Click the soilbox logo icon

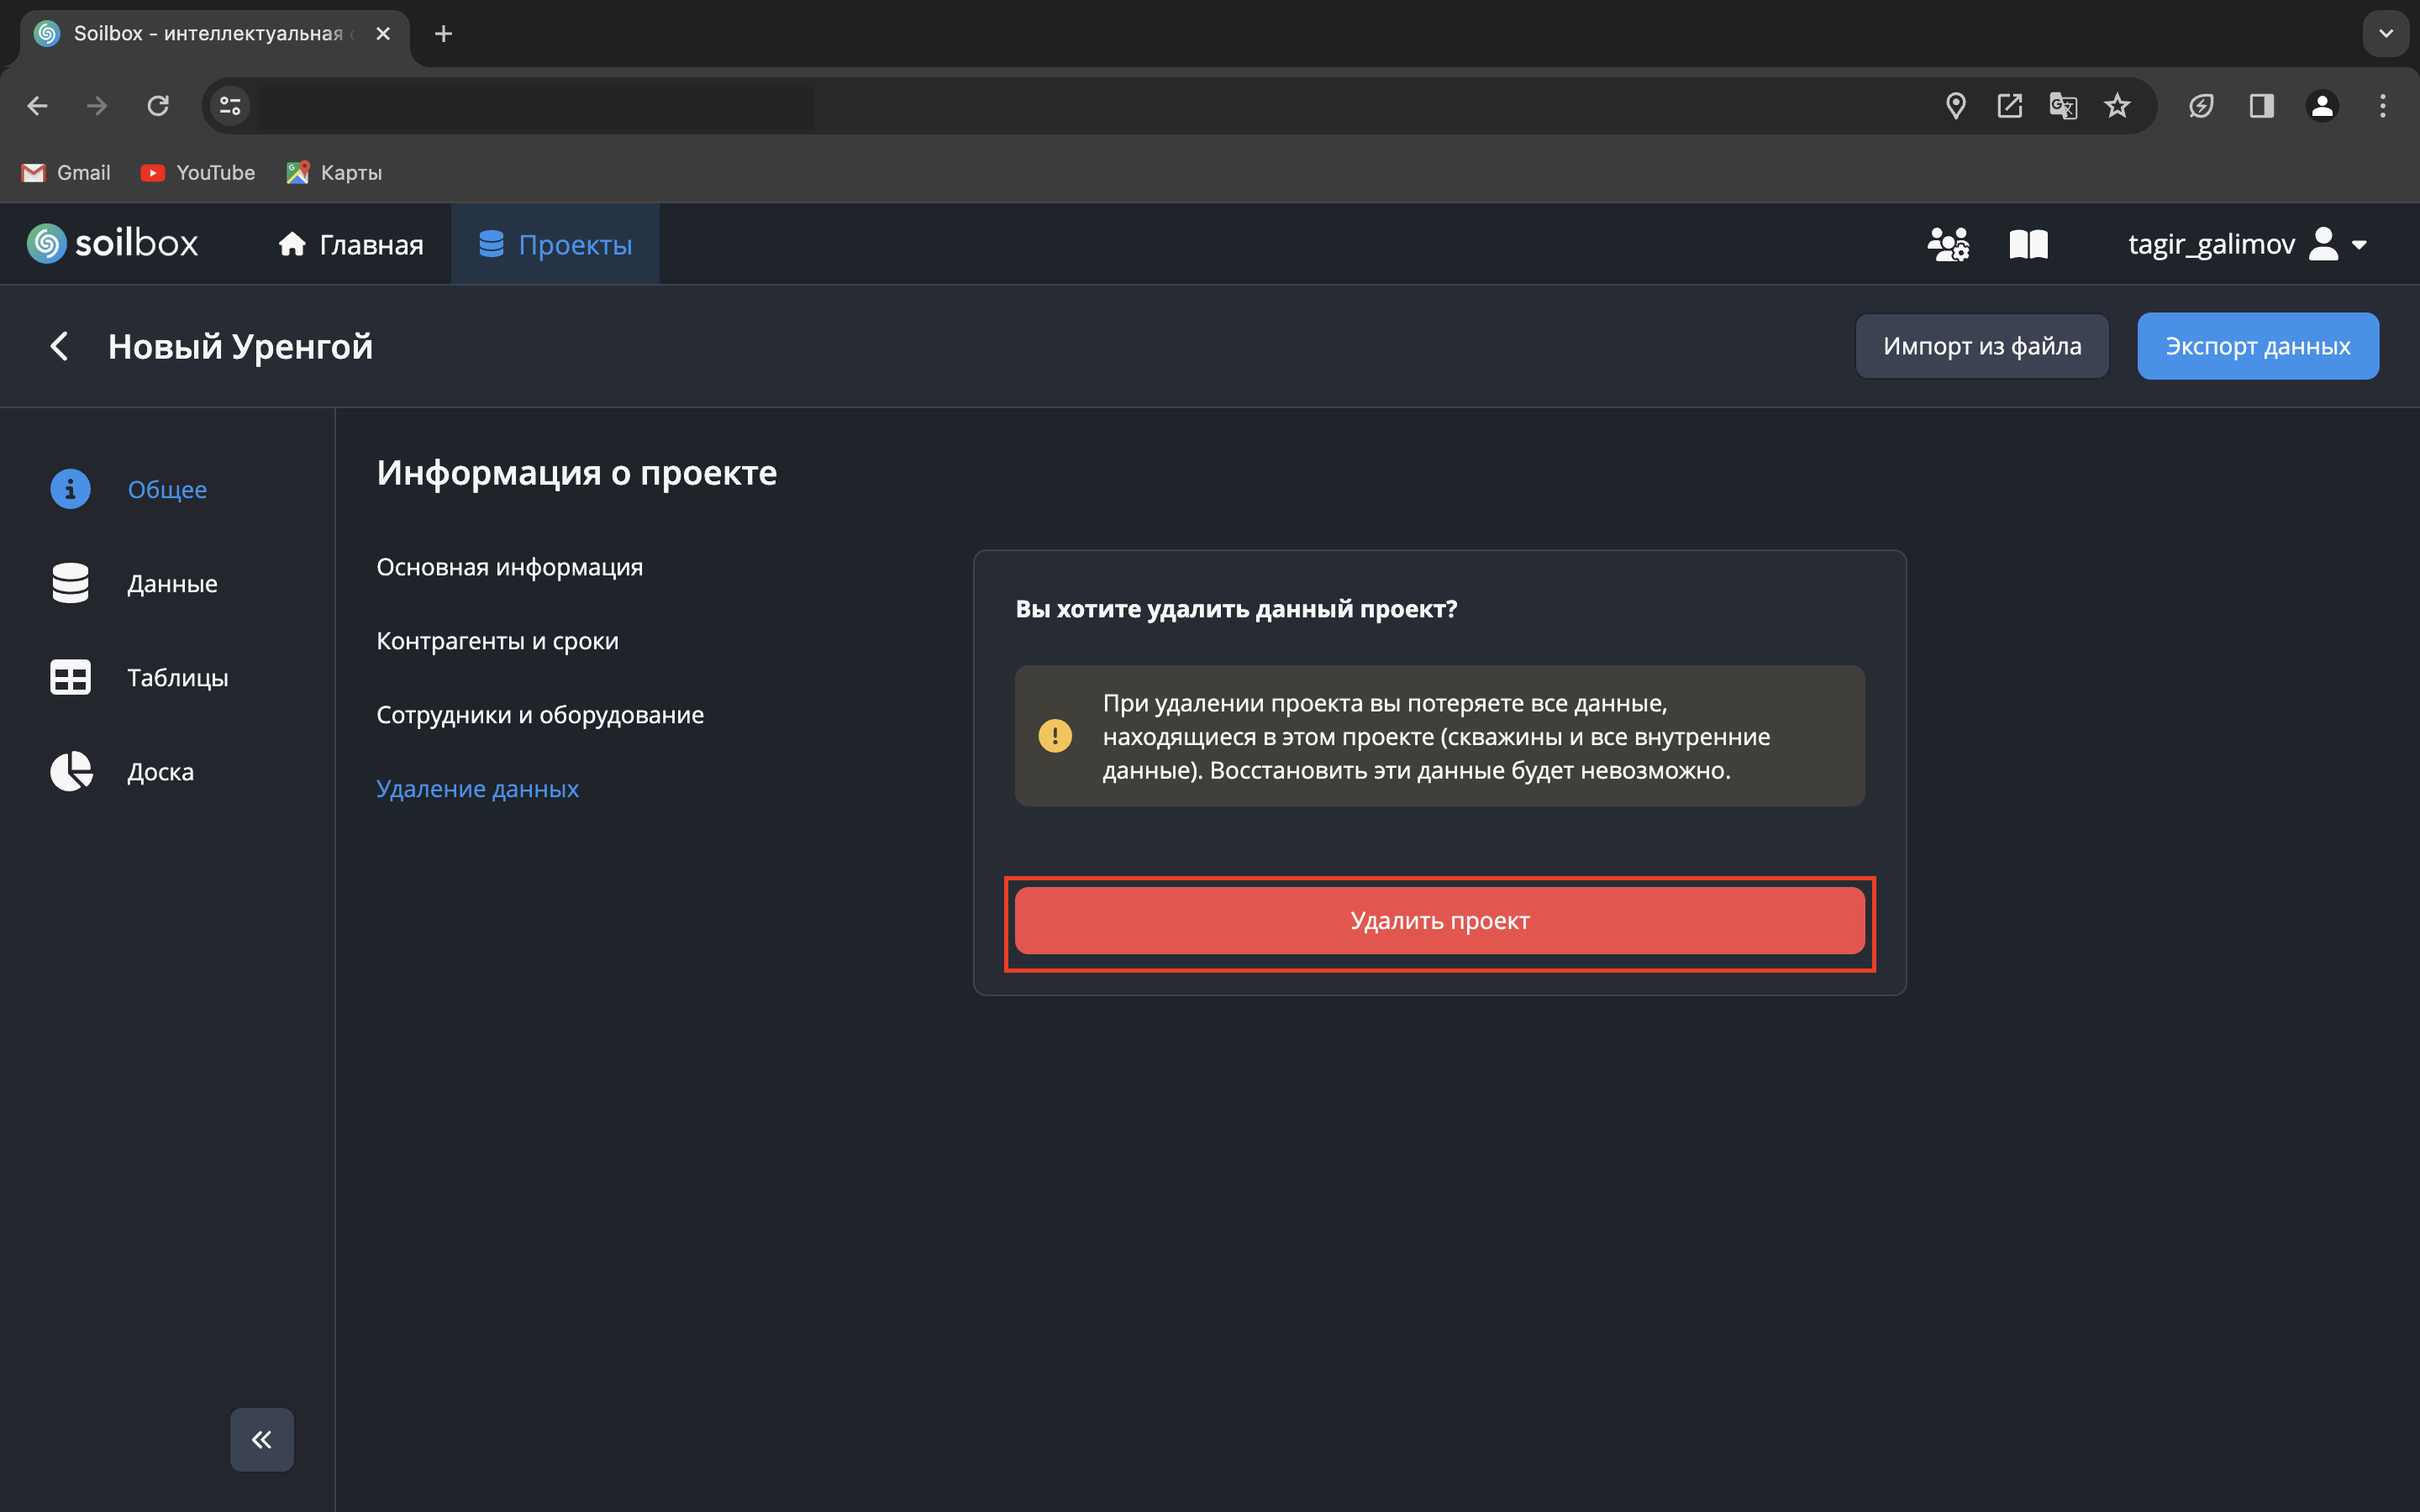46,244
